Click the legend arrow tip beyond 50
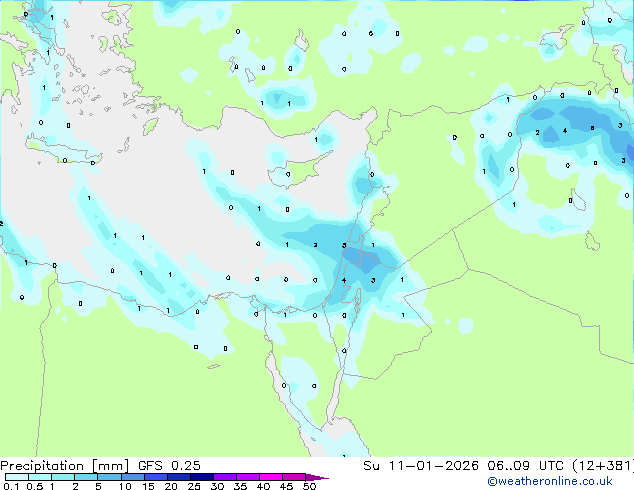The height and width of the screenshot is (490, 634). [x=318, y=478]
